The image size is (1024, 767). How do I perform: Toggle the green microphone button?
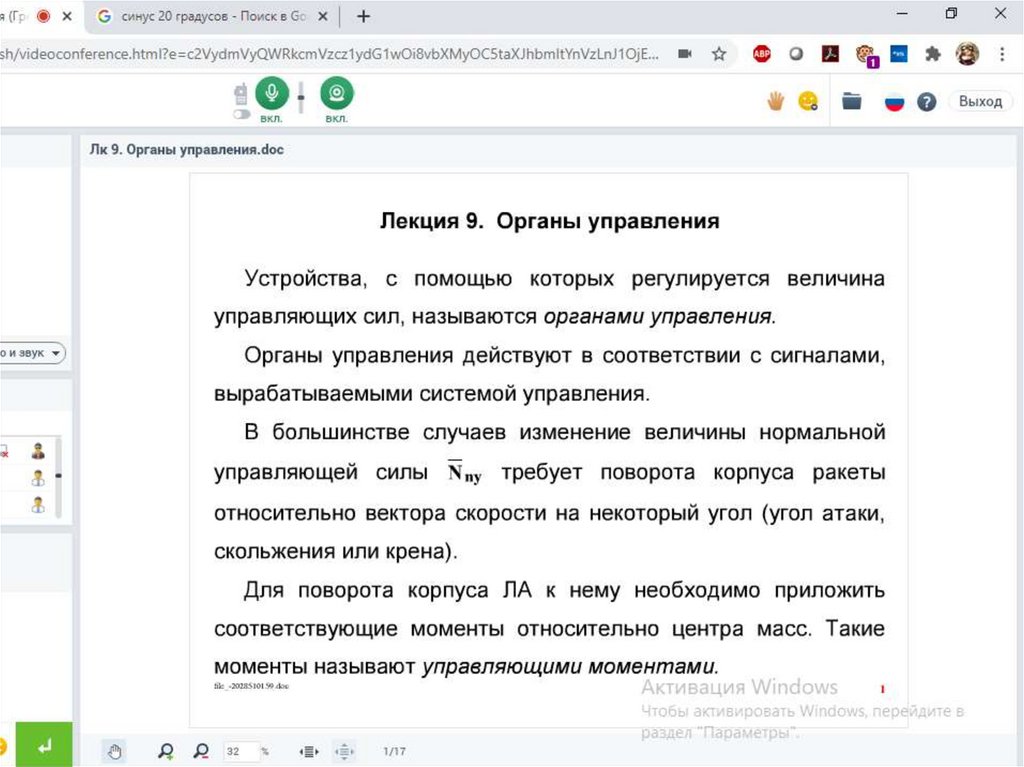coord(271,94)
